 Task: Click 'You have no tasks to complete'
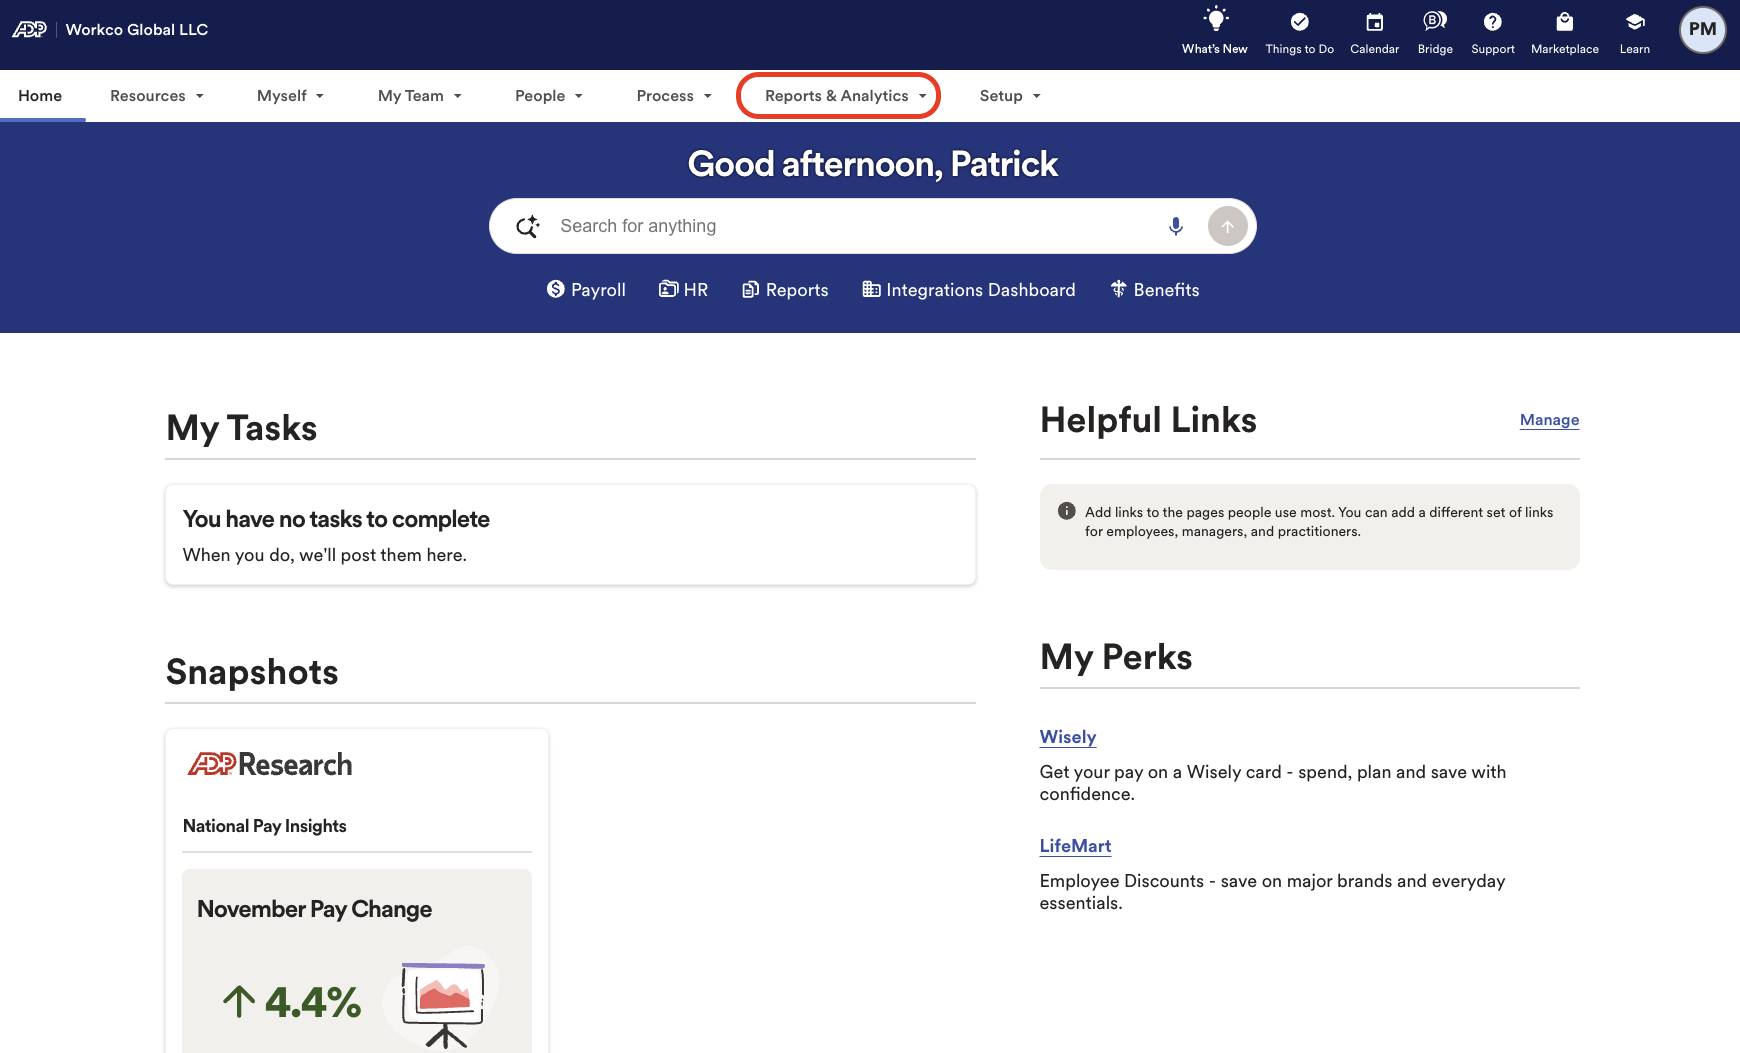(x=336, y=519)
